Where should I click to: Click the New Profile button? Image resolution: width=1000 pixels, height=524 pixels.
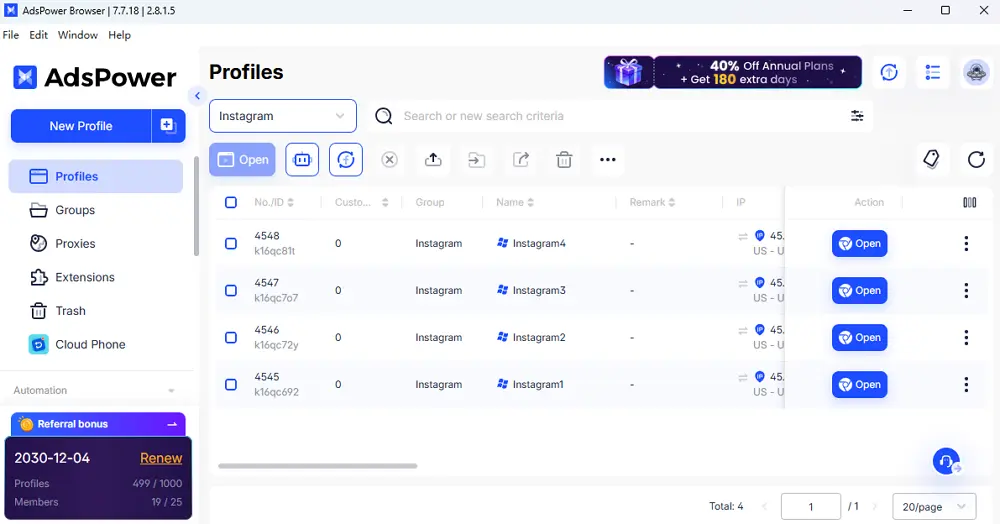point(81,126)
